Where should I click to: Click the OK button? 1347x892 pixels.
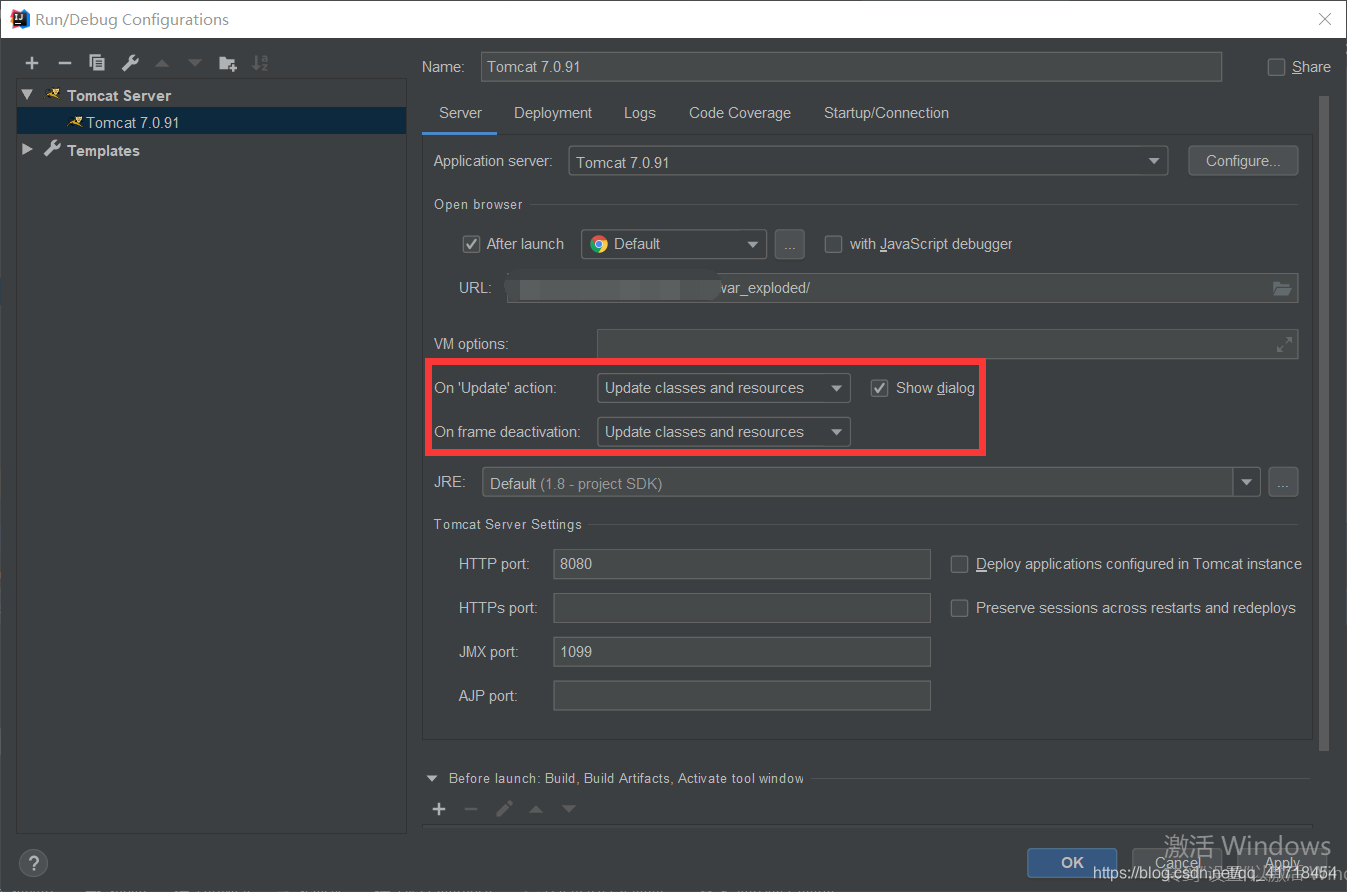1072,862
